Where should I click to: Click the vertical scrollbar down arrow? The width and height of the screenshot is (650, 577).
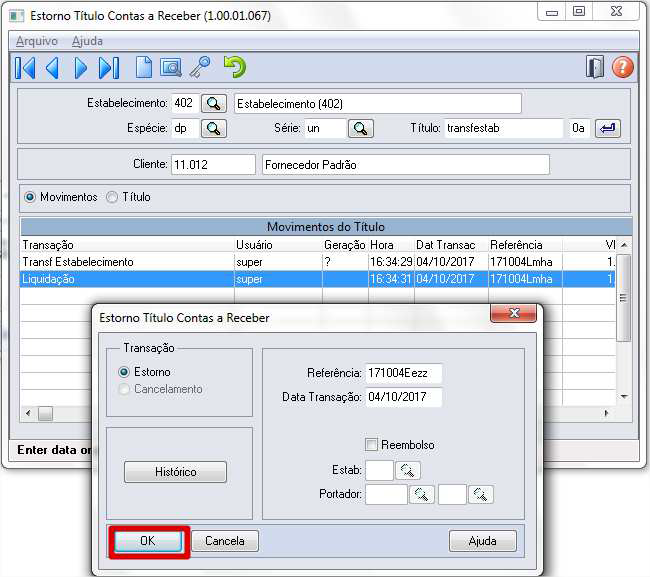[x=624, y=397]
